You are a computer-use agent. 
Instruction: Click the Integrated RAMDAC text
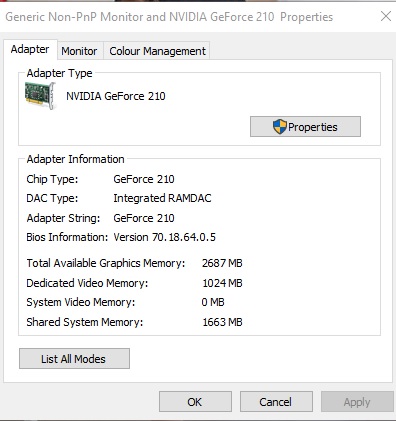pos(162,198)
